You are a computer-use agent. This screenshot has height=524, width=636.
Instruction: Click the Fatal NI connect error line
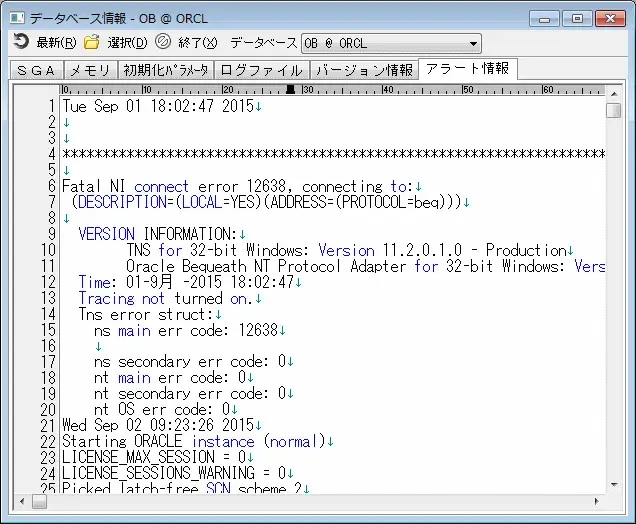pos(240,186)
